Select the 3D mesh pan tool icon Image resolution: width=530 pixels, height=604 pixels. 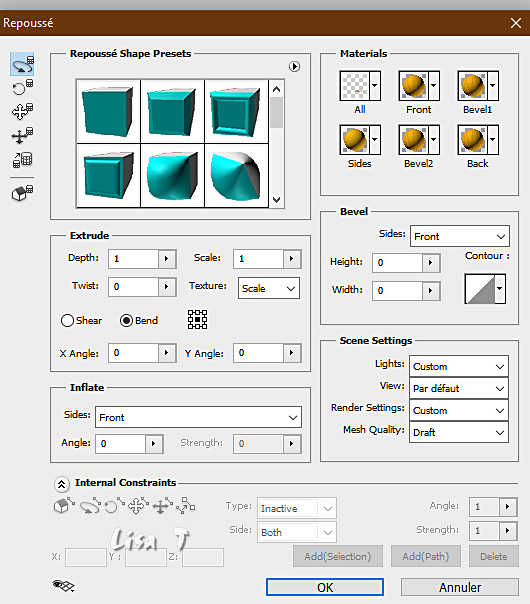coord(22,111)
